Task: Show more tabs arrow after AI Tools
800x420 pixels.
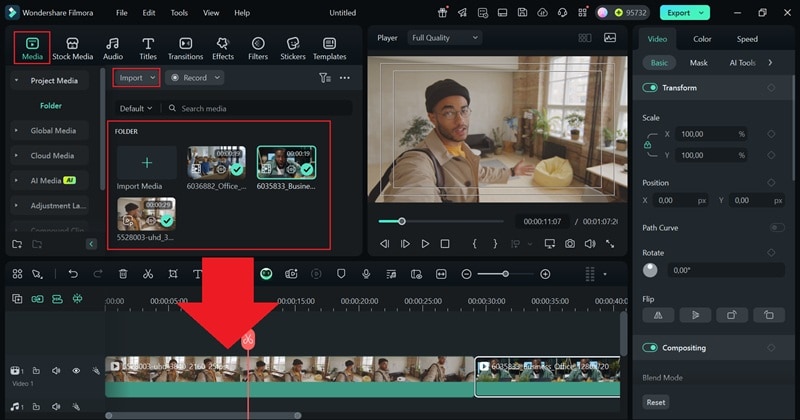Action: pyautogui.click(x=770, y=63)
